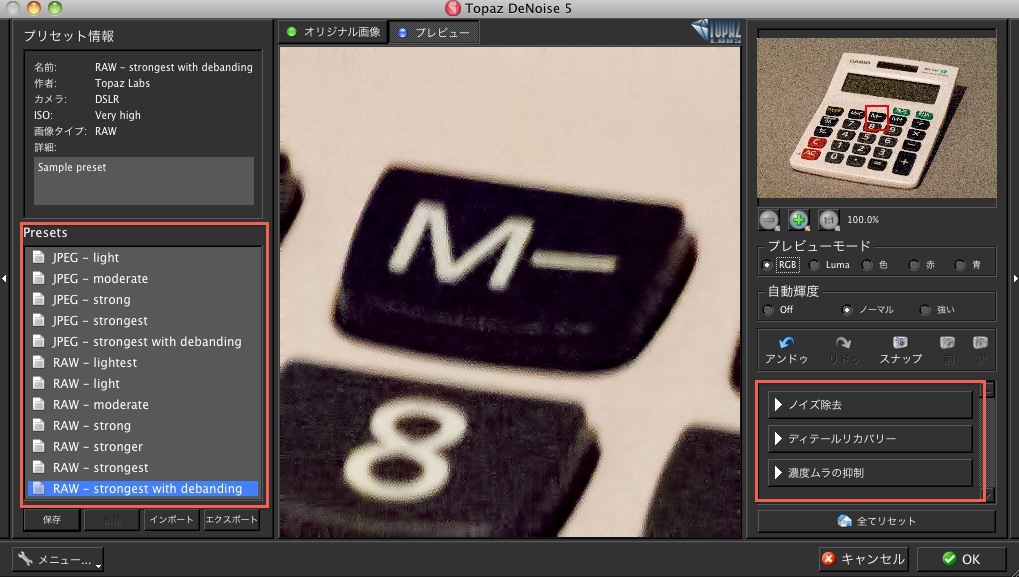Select the Luma preview mode
Viewport: 1019px width, 577px height.
point(815,265)
